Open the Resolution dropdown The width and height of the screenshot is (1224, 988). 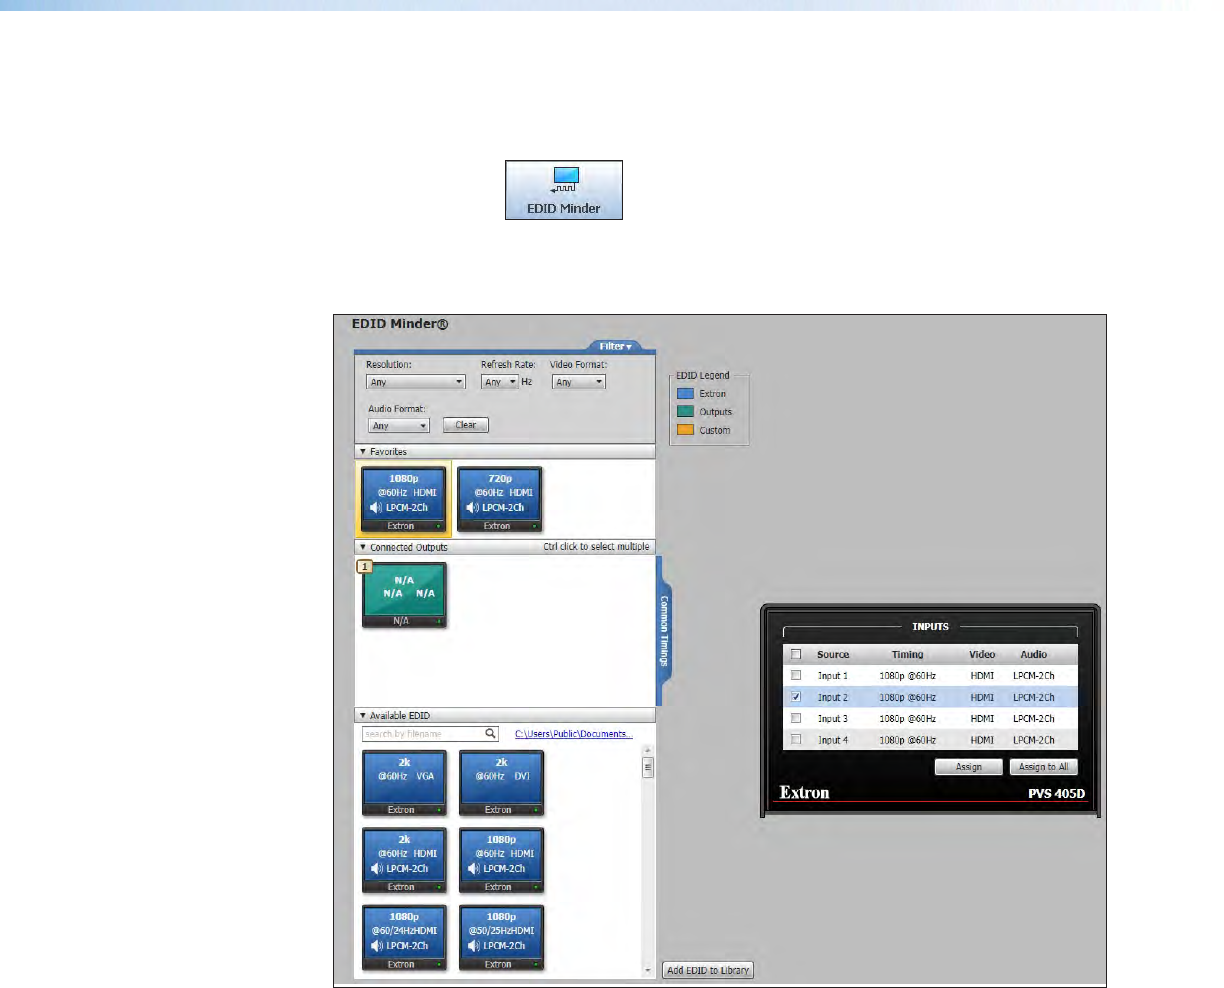coord(416,382)
